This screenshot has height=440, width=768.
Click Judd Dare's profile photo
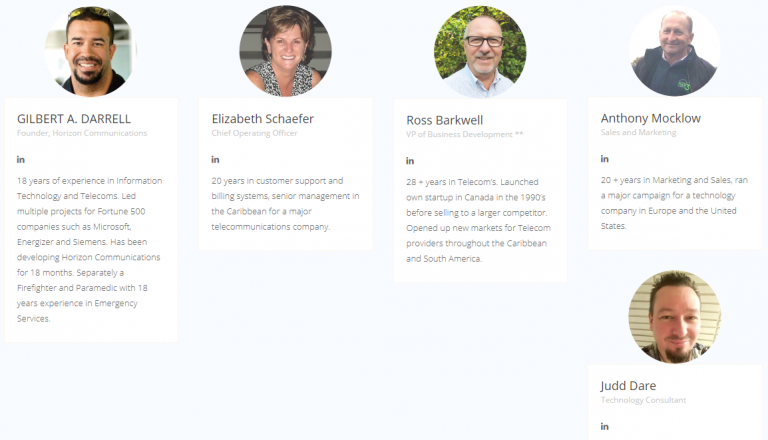click(674, 317)
